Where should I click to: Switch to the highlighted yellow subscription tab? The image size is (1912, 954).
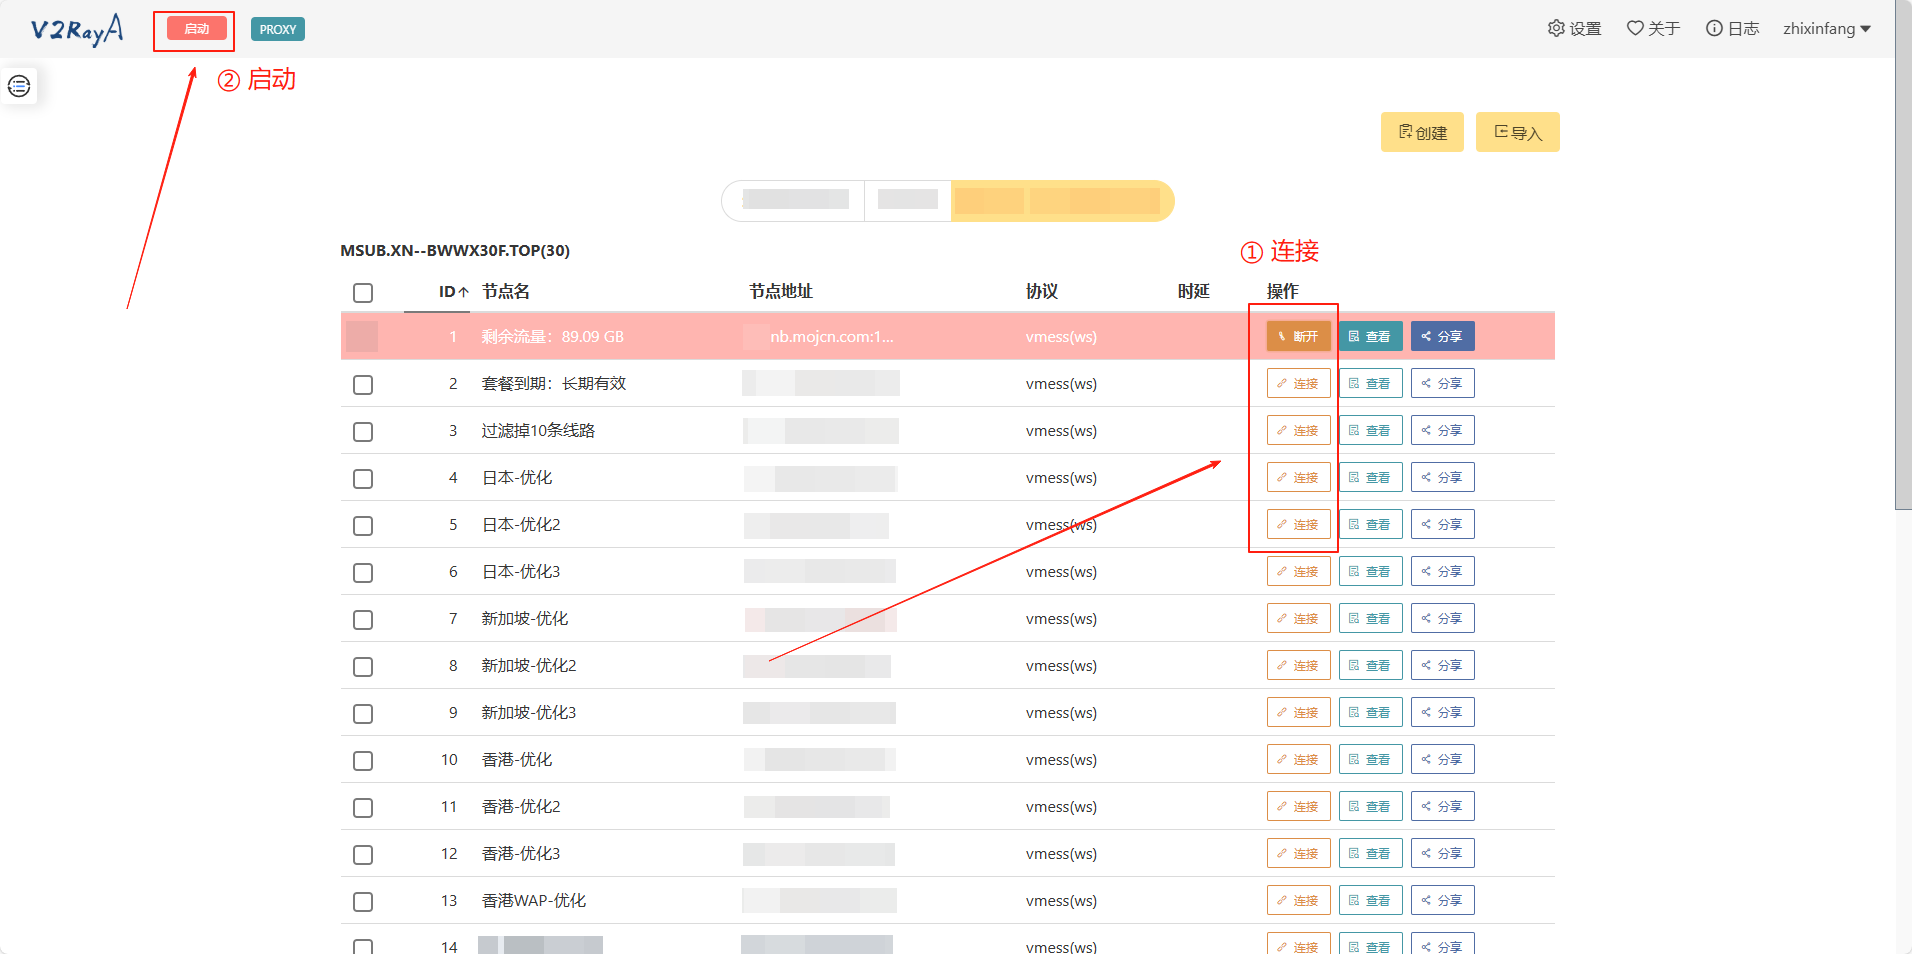coord(1060,201)
